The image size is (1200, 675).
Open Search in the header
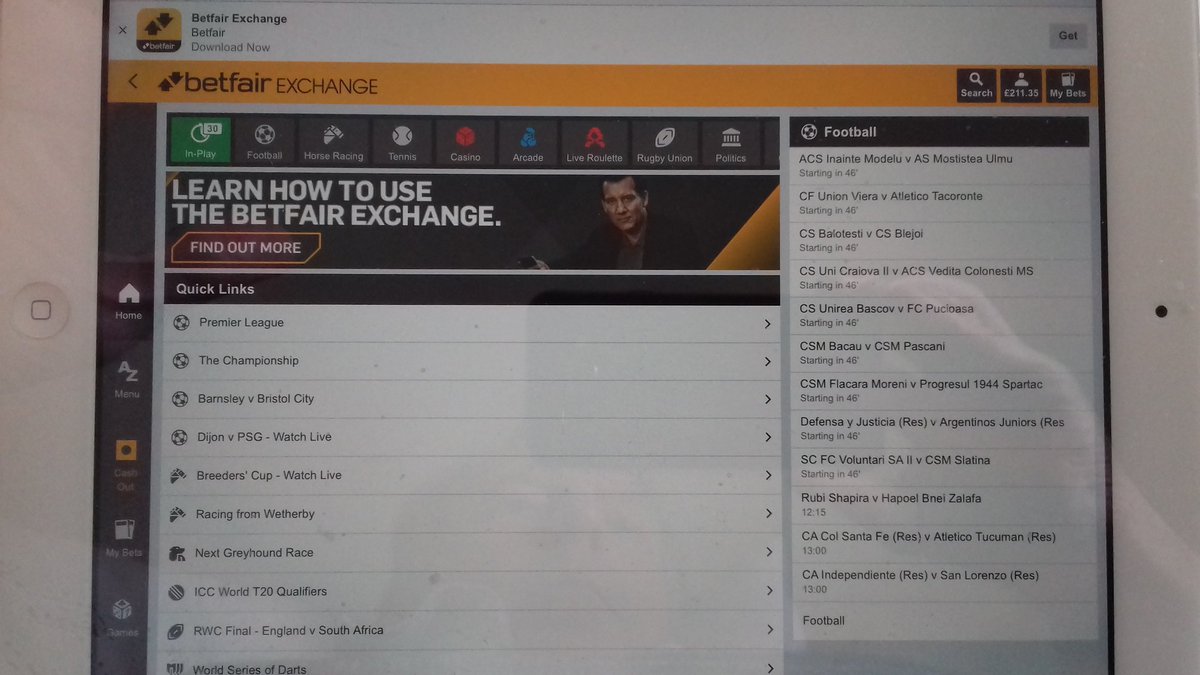tap(976, 85)
